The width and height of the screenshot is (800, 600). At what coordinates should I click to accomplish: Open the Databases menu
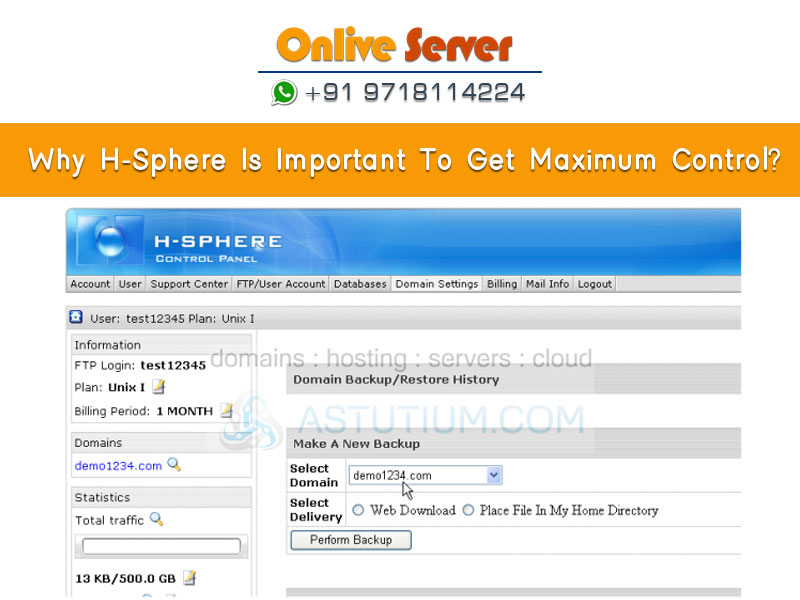360,284
